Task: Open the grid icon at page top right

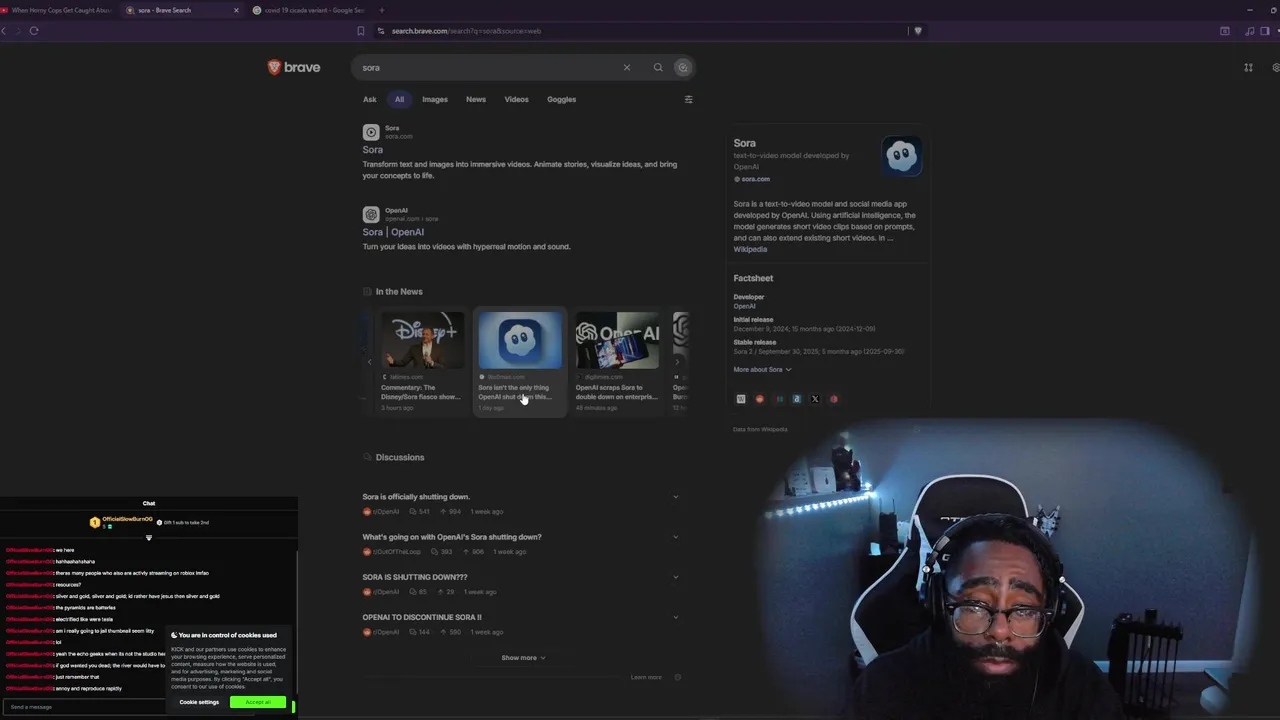Action: coord(1248,67)
